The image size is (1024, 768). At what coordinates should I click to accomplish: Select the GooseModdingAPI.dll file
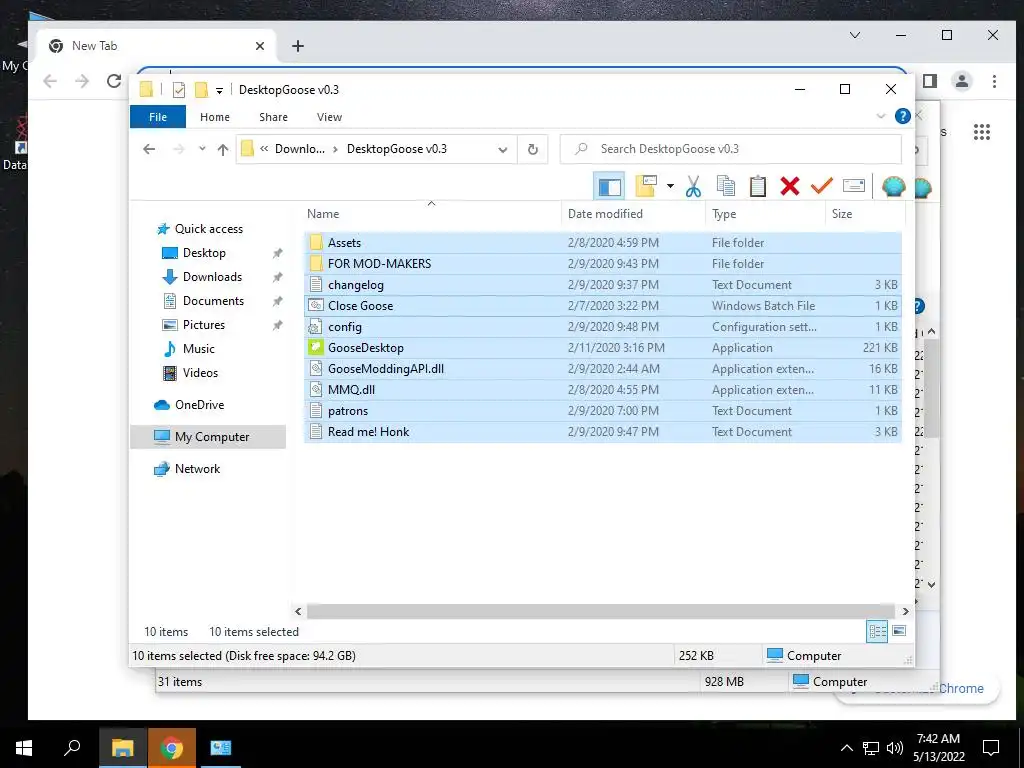pyautogui.click(x=602, y=368)
